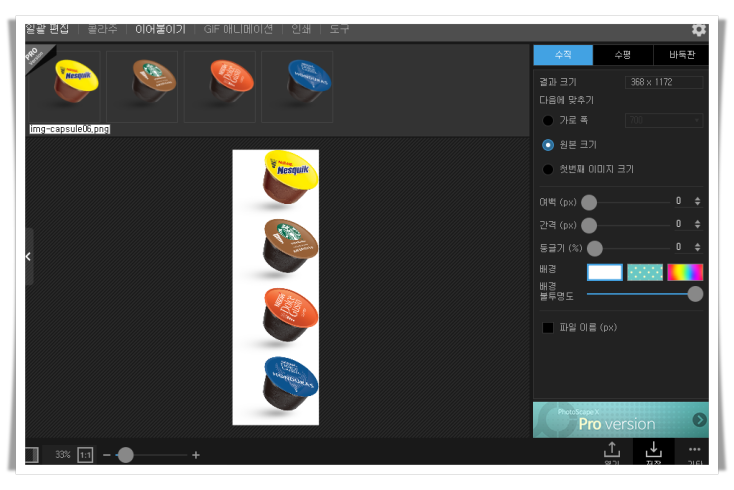This screenshot has height=490, width=734.
Task: Click the PhotoScape X Pro version banner
Action: [621, 420]
